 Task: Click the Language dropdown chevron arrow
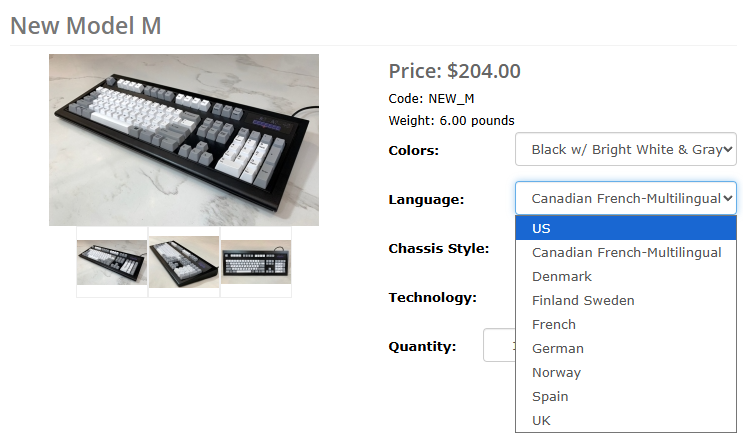point(728,198)
